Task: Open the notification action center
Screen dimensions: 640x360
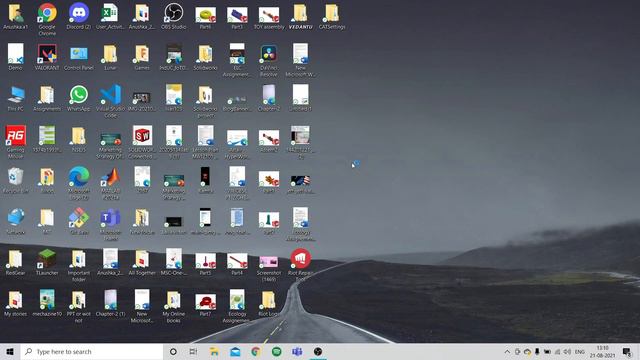Action: point(627,351)
